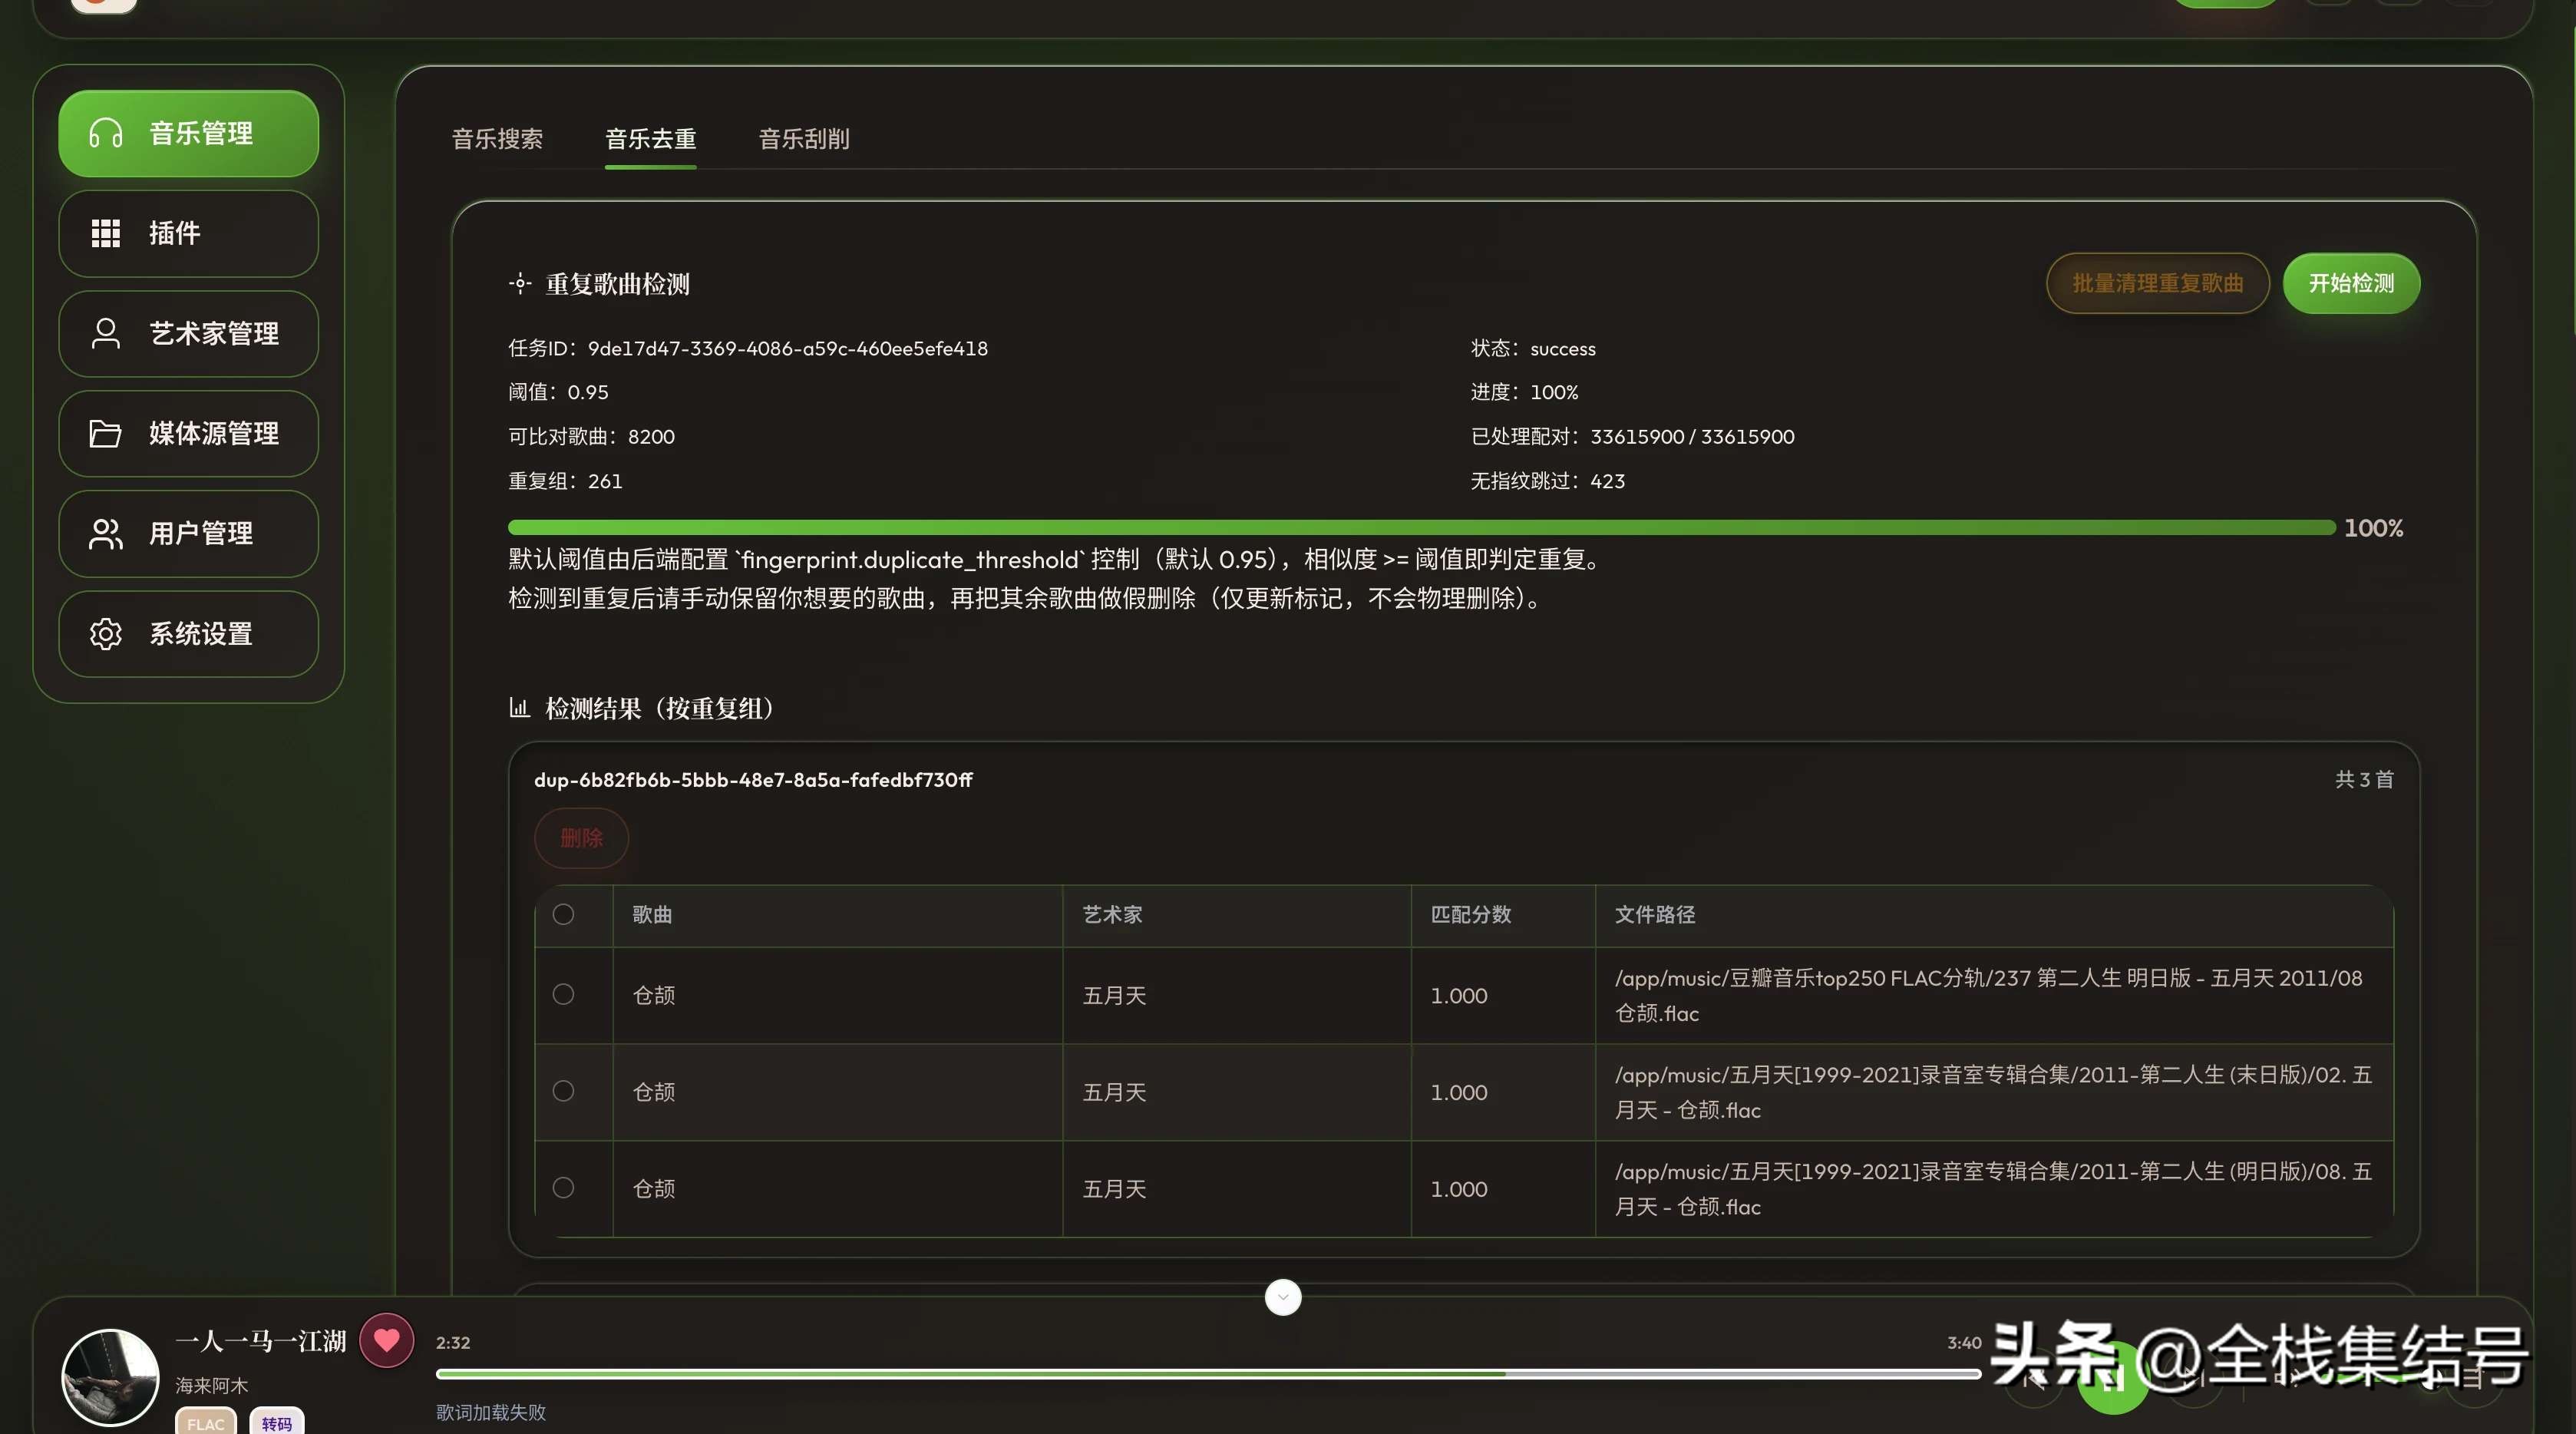
Task: Click the 任务ID value 9de17d47-3369-4086-a59c-460ee5efe418
Action: coord(788,349)
